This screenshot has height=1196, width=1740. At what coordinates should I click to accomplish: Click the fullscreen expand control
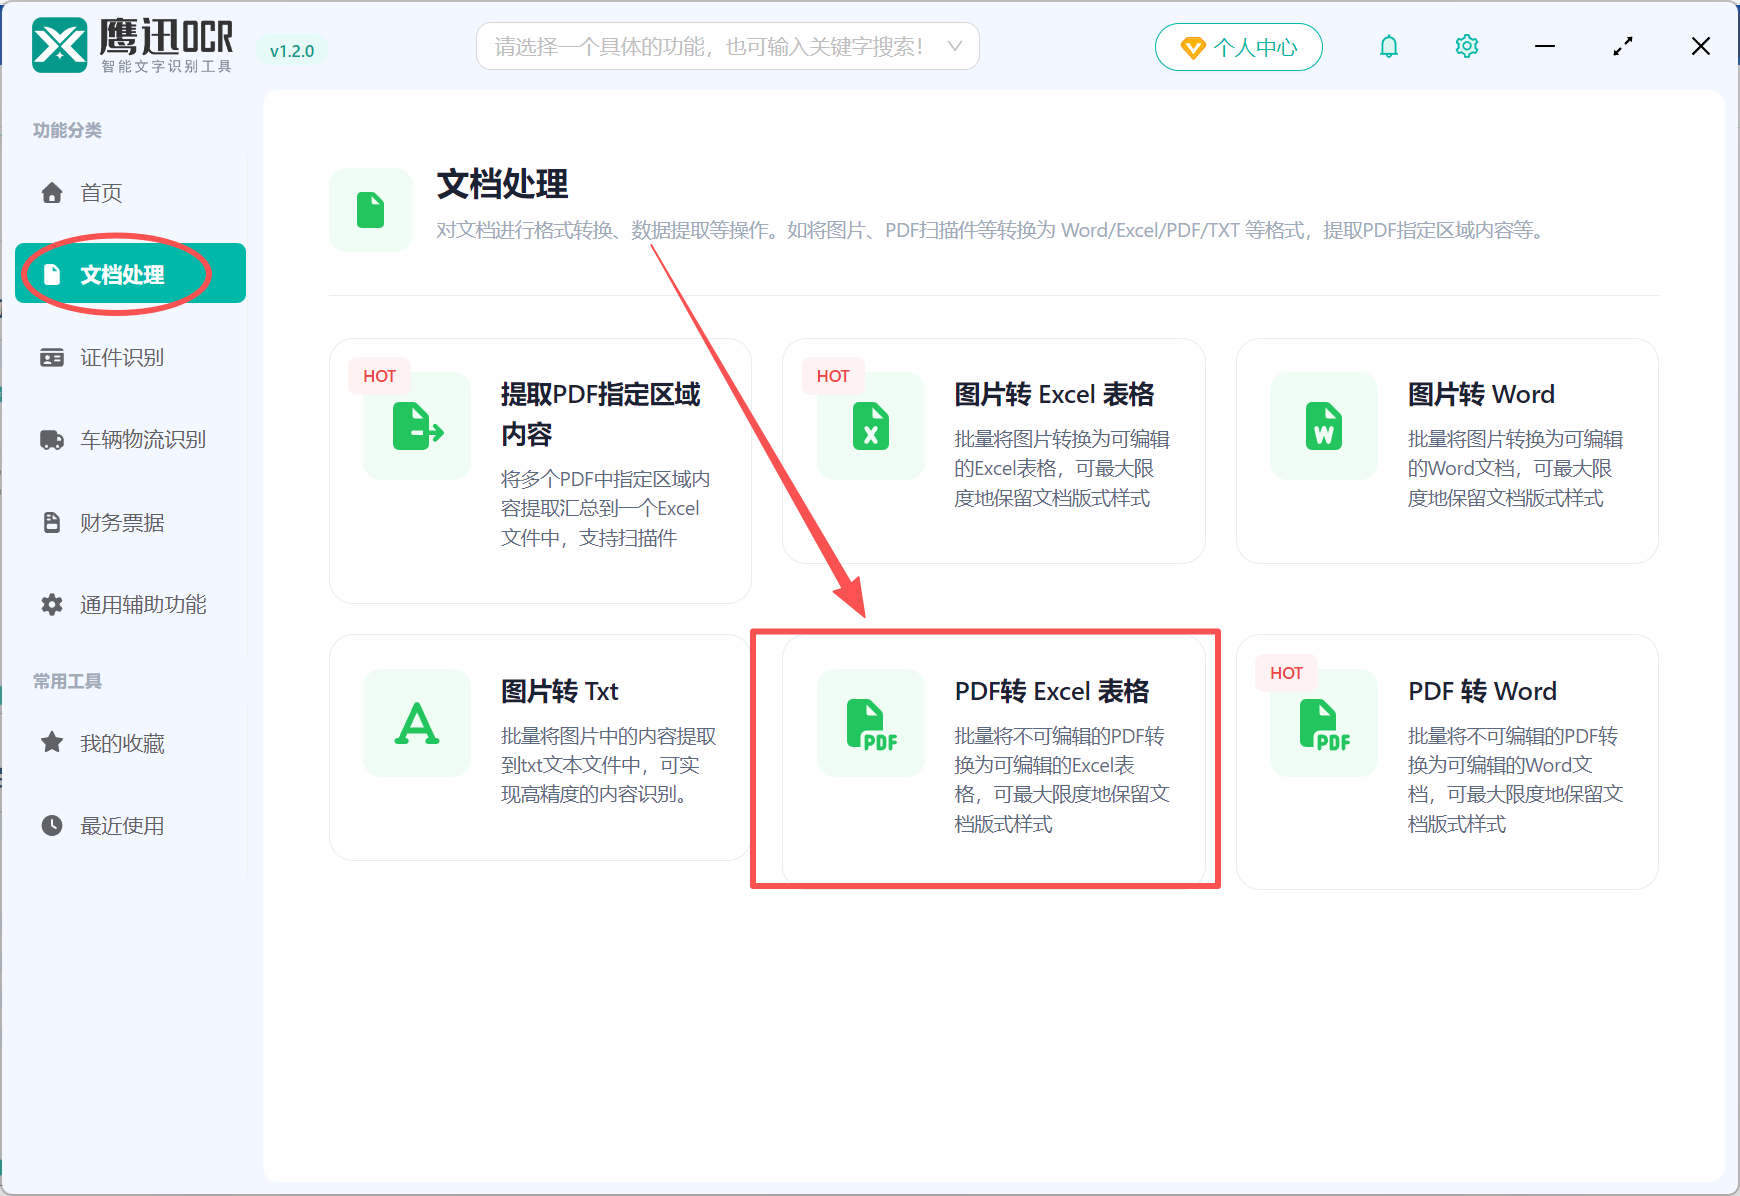click(1623, 46)
